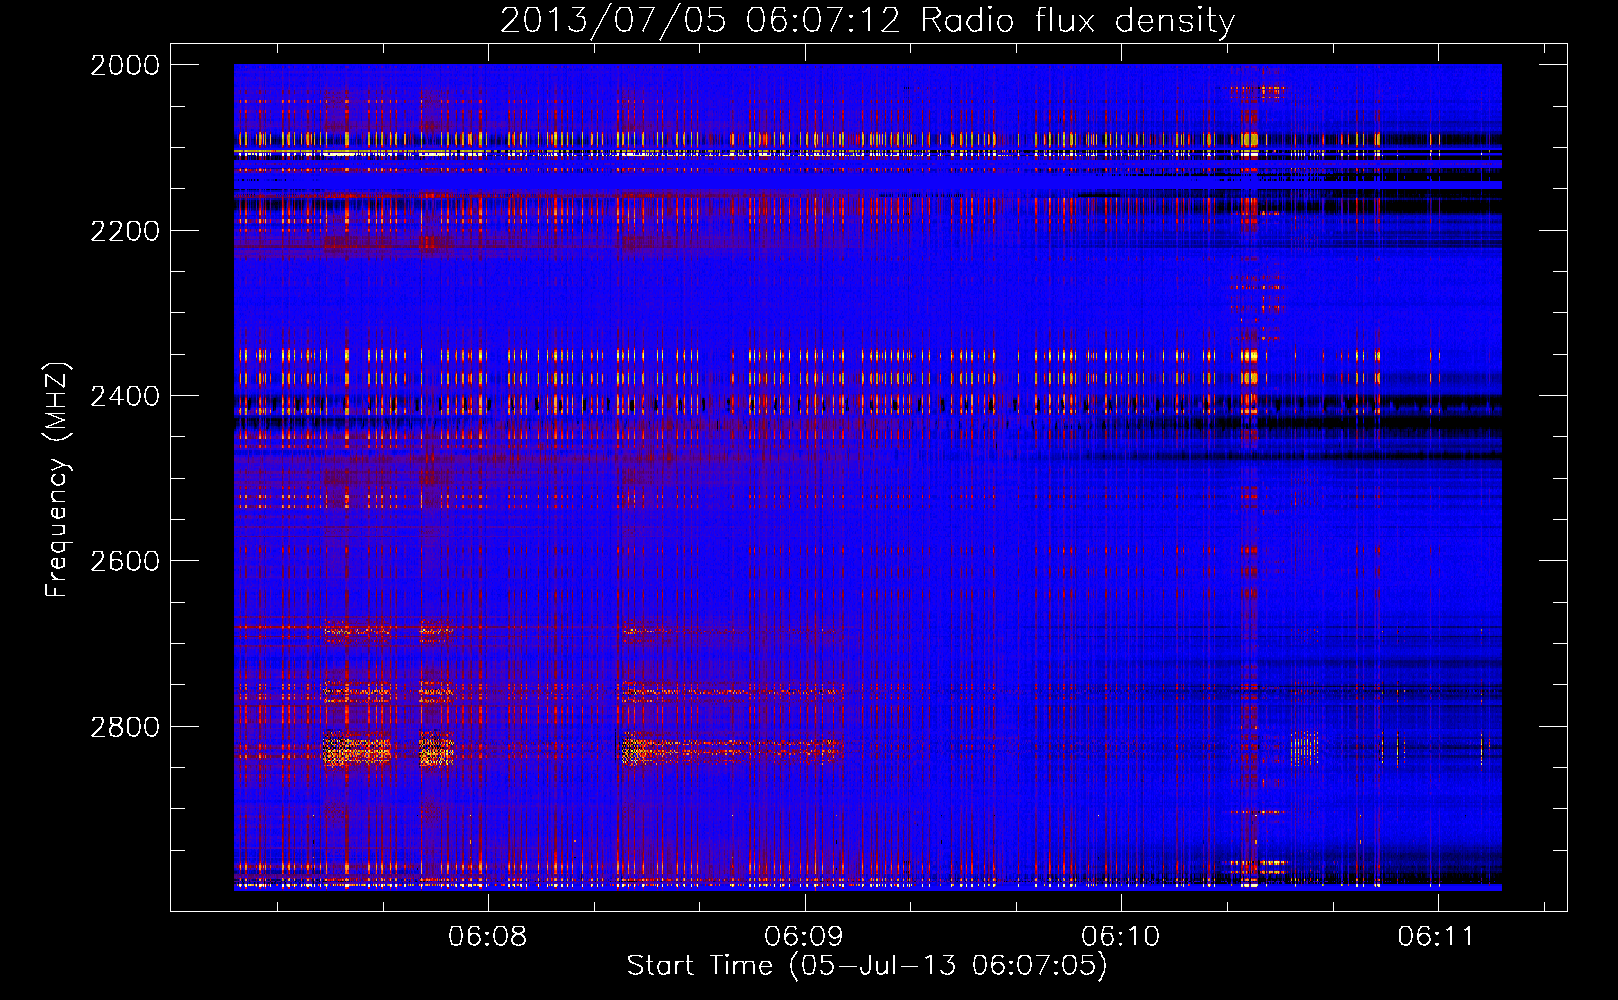Click the "Frequency (MHZ)" axis label
1618x1000 pixels.
click(57, 480)
